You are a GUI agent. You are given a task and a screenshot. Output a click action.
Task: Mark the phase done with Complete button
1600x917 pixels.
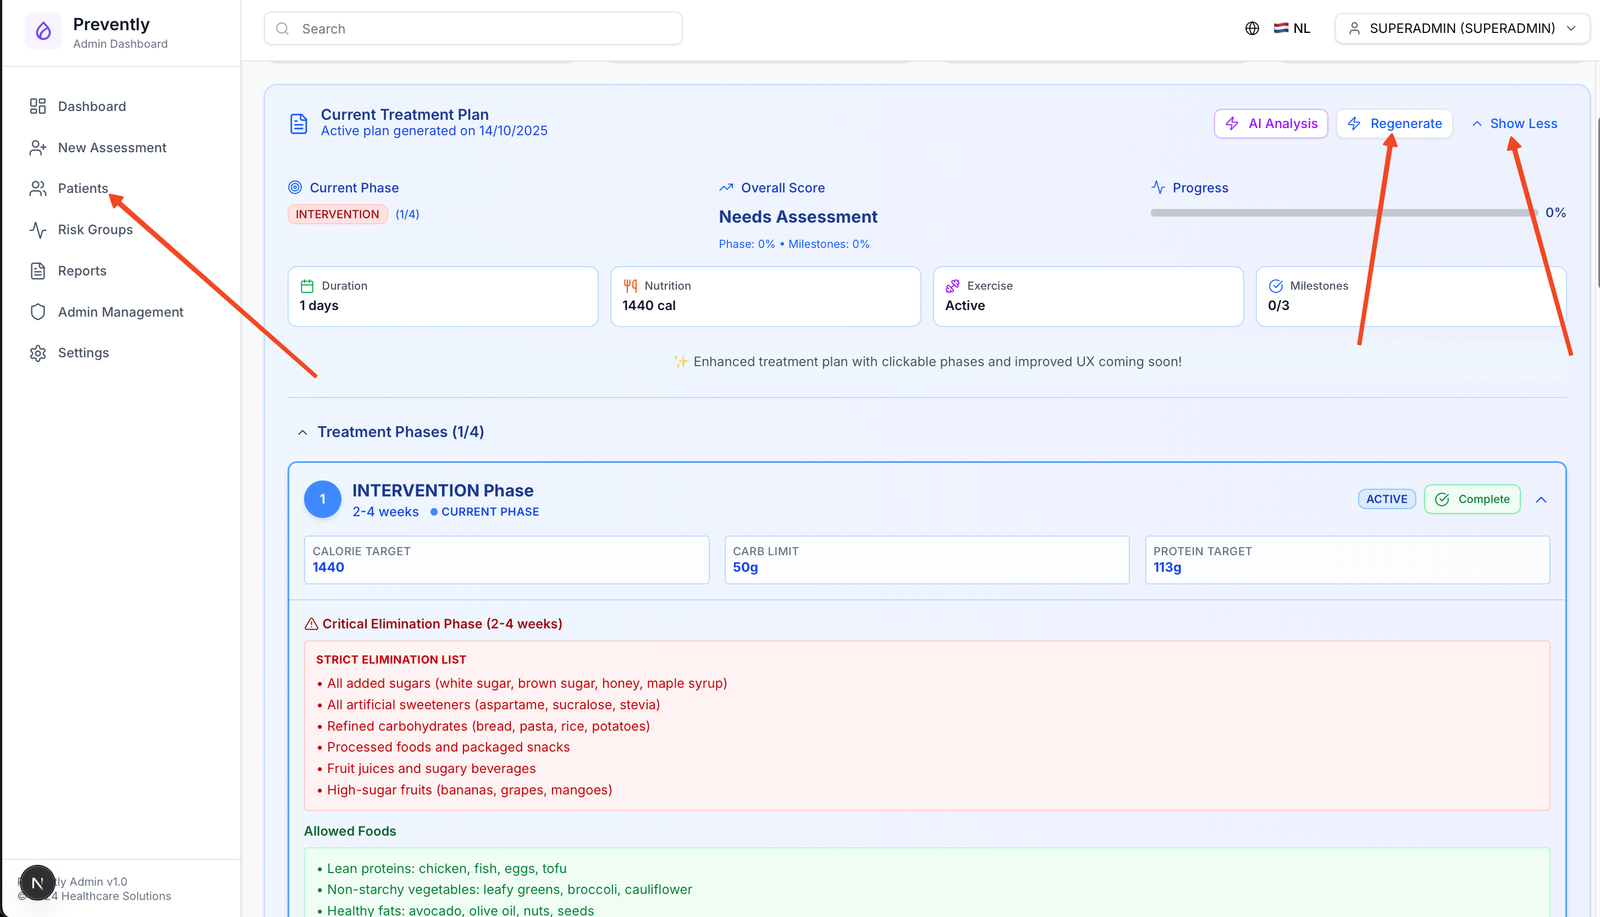[x=1472, y=499]
